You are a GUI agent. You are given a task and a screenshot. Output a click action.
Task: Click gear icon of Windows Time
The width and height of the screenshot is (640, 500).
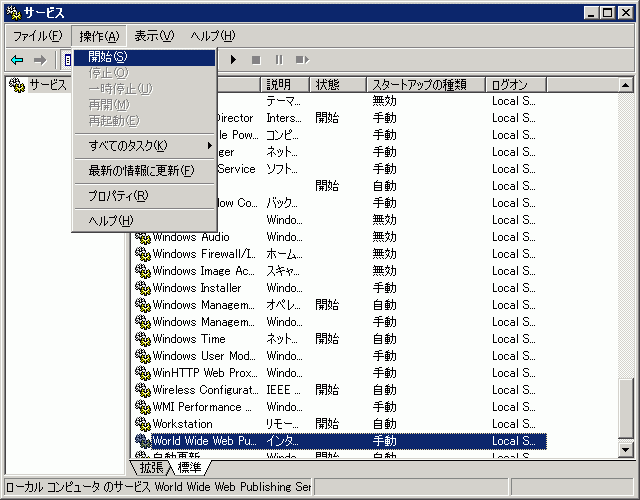(x=143, y=339)
